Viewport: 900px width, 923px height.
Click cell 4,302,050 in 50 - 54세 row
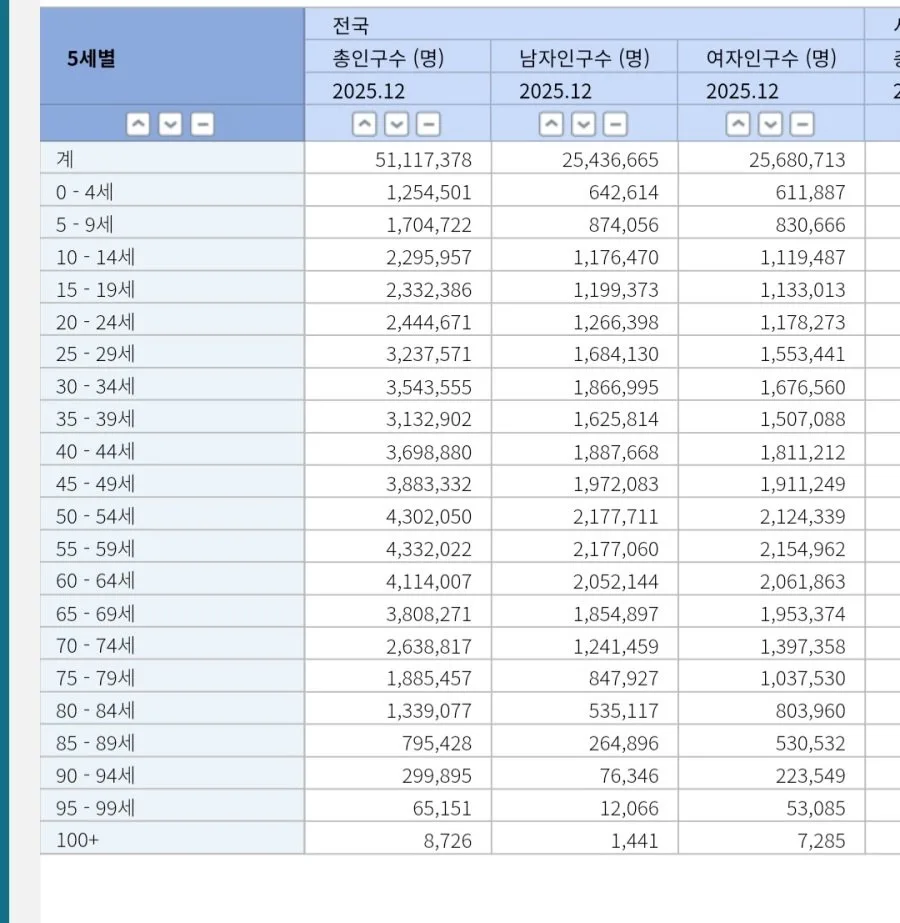click(x=398, y=514)
